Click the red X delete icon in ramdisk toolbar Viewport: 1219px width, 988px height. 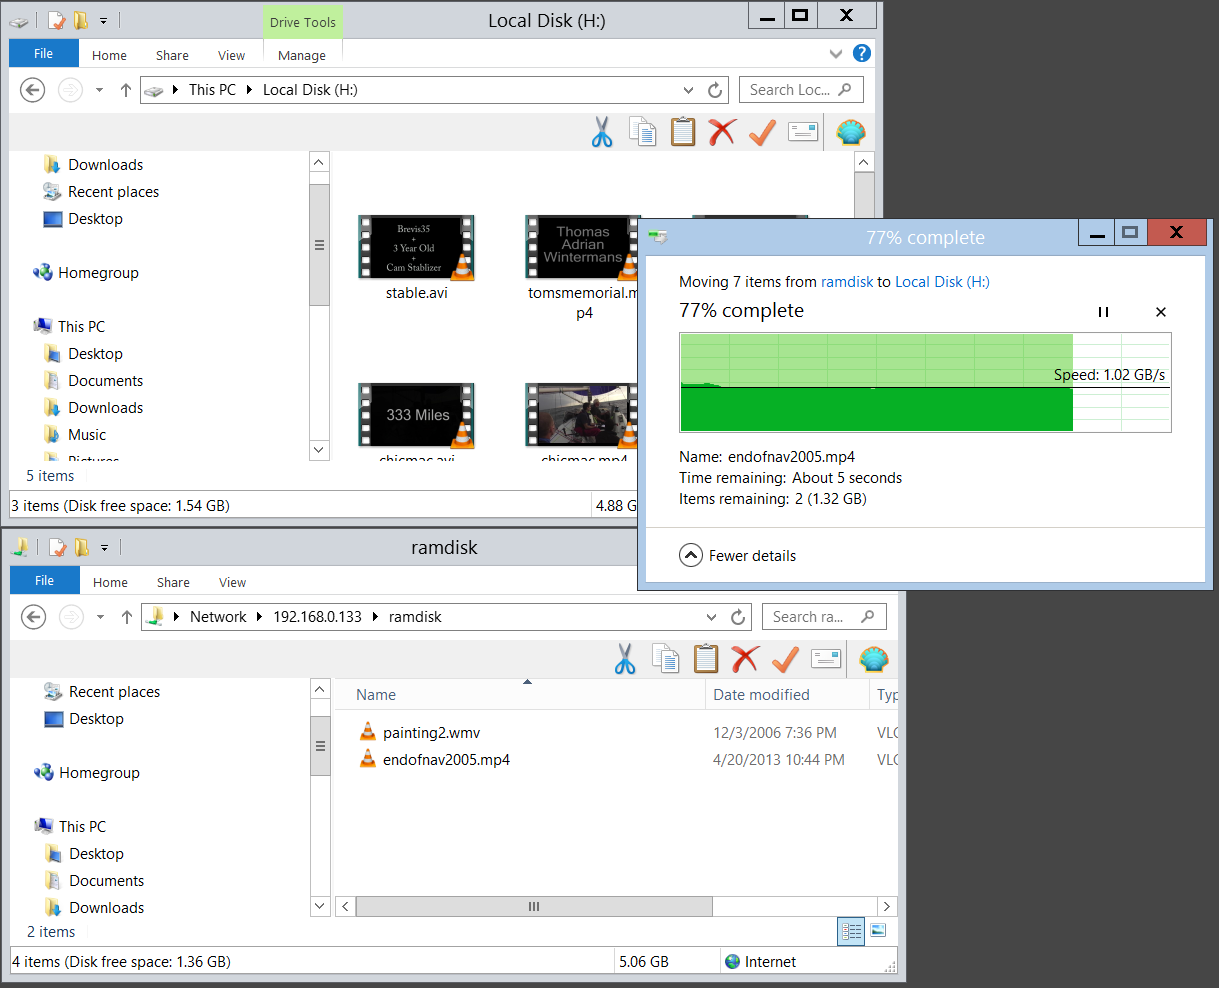pos(745,658)
